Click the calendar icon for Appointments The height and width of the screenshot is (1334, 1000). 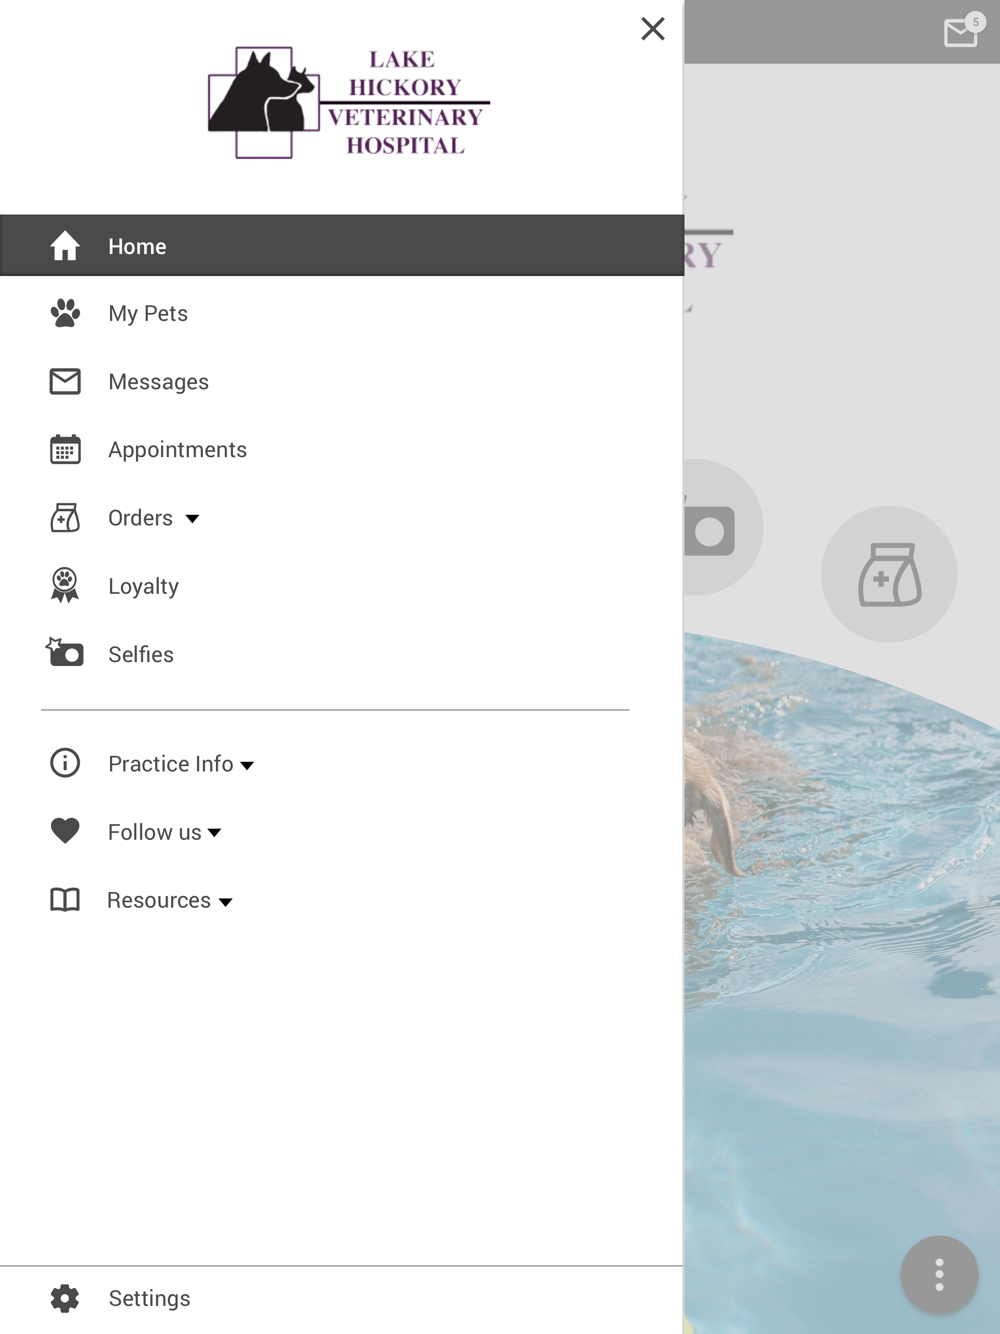pyautogui.click(x=65, y=449)
